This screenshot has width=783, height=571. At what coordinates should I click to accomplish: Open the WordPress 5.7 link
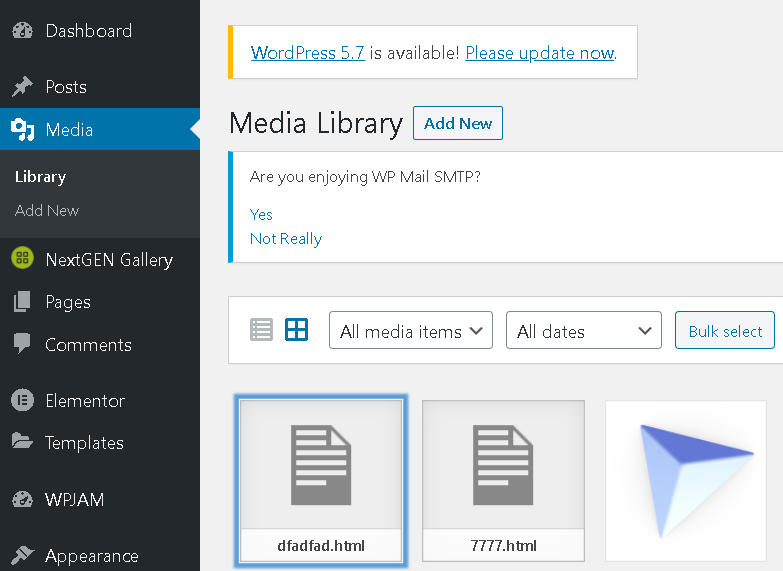tap(308, 53)
